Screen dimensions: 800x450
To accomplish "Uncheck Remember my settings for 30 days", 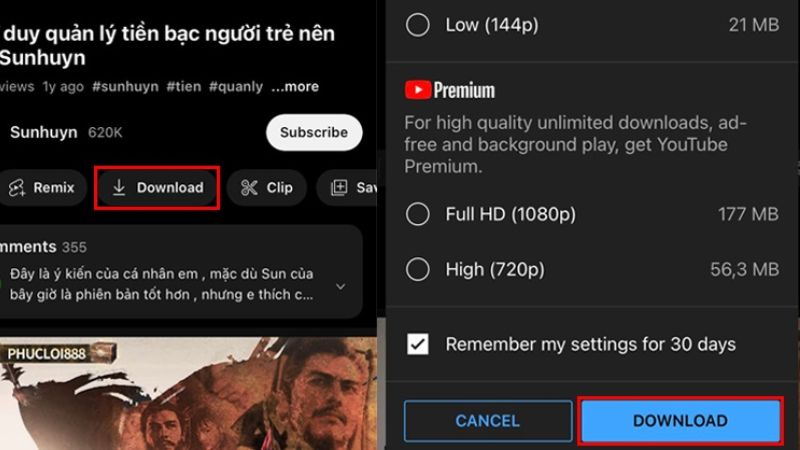I will pyautogui.click(x=417, y=344).
